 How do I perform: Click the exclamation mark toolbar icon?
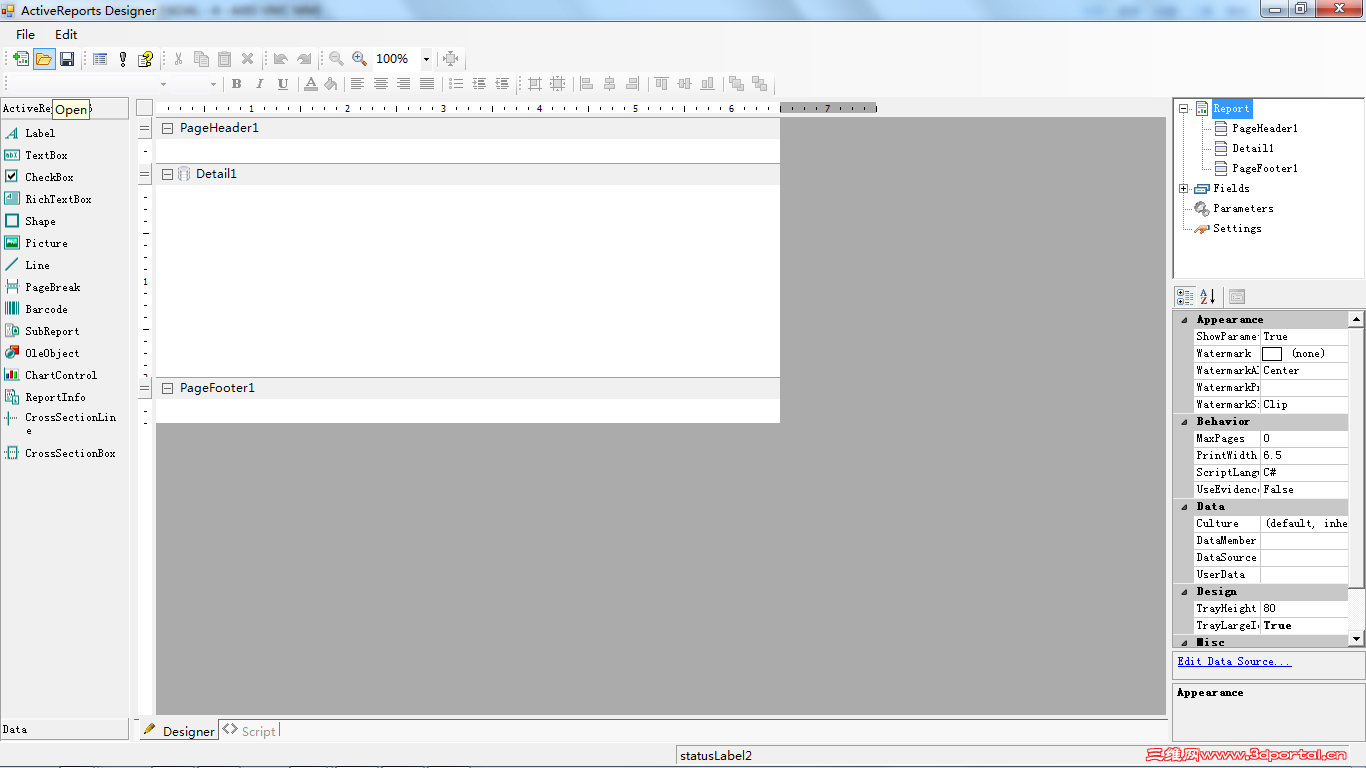click(123, 59)
